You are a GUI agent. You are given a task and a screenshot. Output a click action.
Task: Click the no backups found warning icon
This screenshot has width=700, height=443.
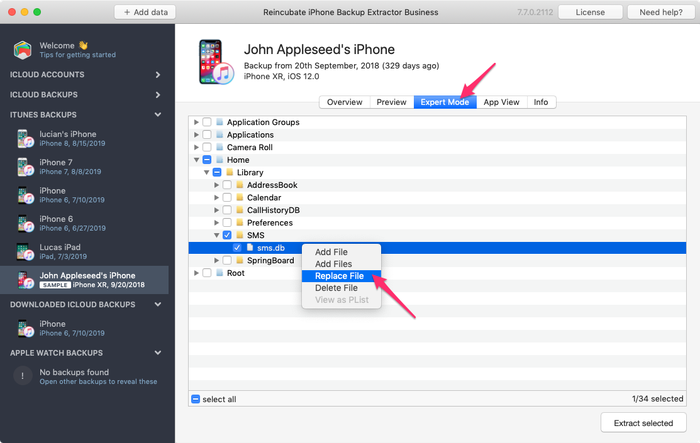coord(22,376)
